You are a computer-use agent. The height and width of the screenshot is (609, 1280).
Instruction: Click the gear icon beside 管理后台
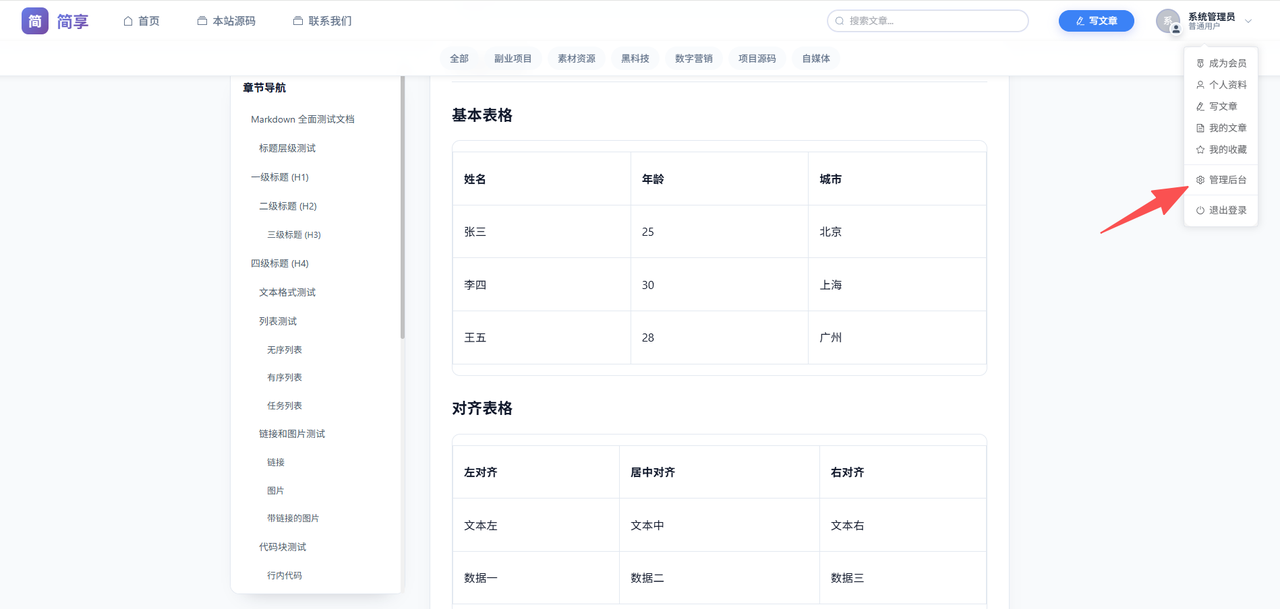[x=1198, y=179]
